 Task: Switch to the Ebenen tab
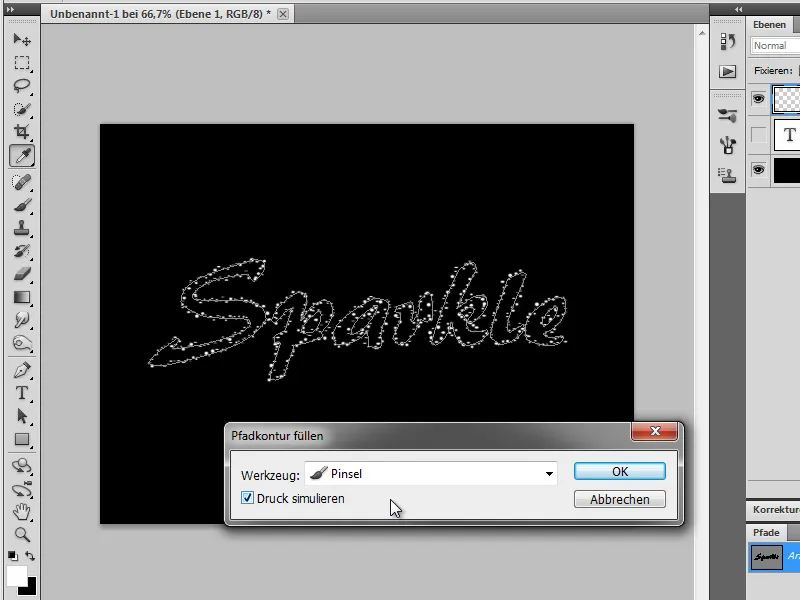[769, 24]
